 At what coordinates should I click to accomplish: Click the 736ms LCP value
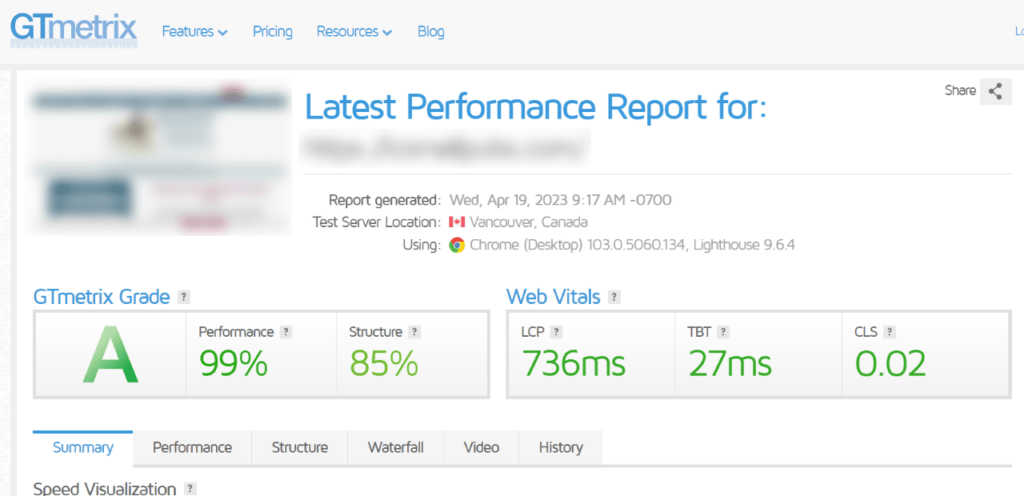tap(573, 364)
